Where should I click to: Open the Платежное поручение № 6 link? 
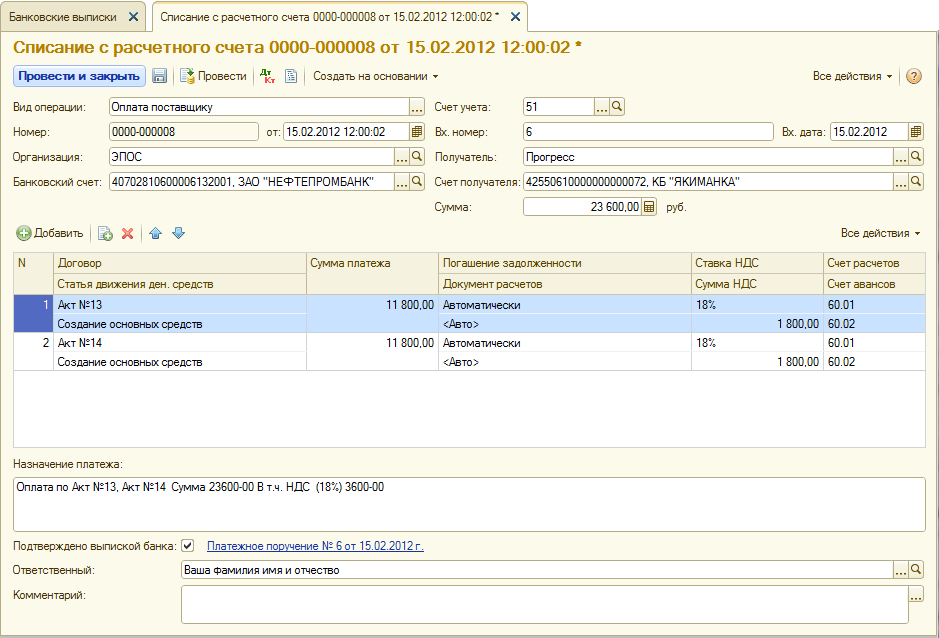[314, 546]
